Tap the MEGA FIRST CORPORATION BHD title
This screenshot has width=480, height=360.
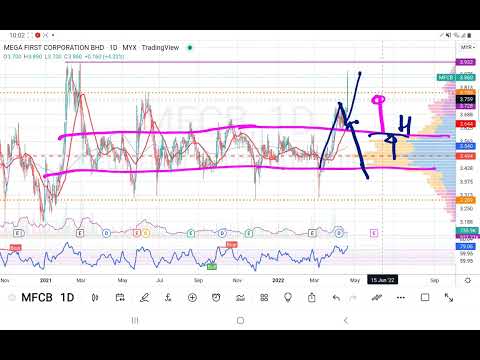(54, 48)
